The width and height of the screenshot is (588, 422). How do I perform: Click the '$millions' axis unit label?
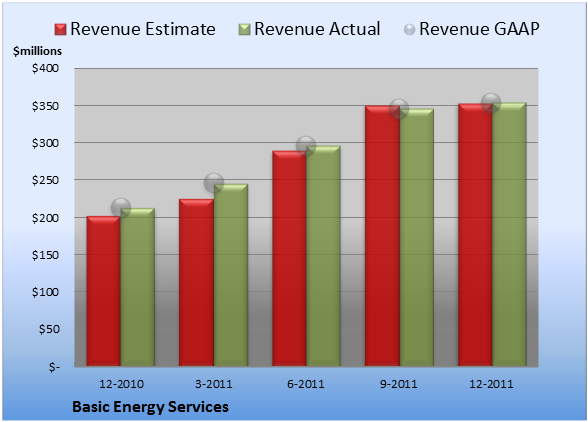click(37, 51)
